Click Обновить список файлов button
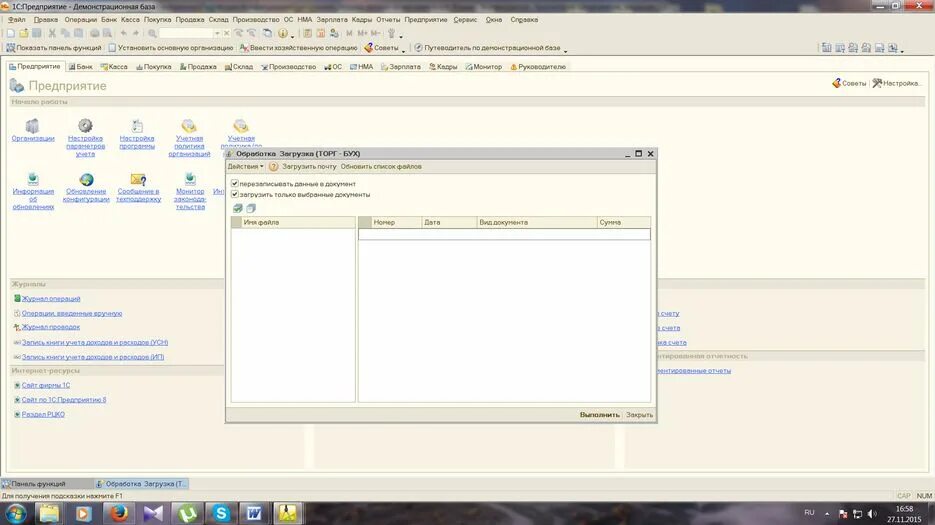Image resolution: width=935 pixels, height=525 pixels. click(381, 167)
